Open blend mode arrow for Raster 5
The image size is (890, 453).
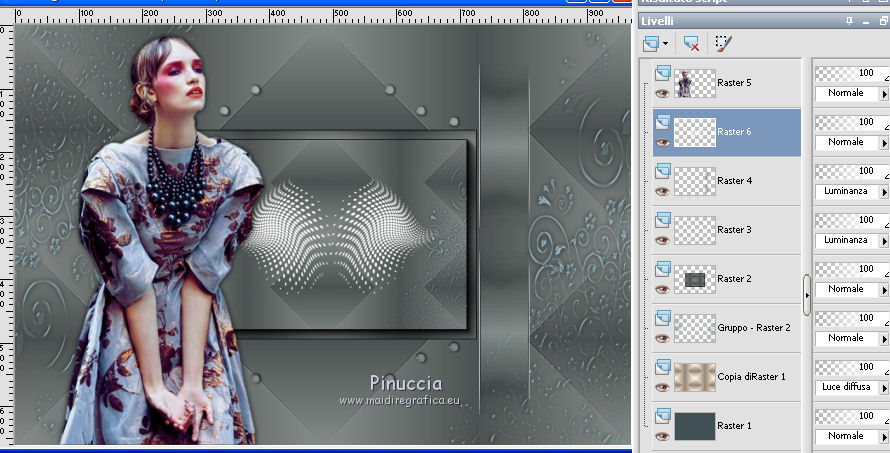click(884, 94)
